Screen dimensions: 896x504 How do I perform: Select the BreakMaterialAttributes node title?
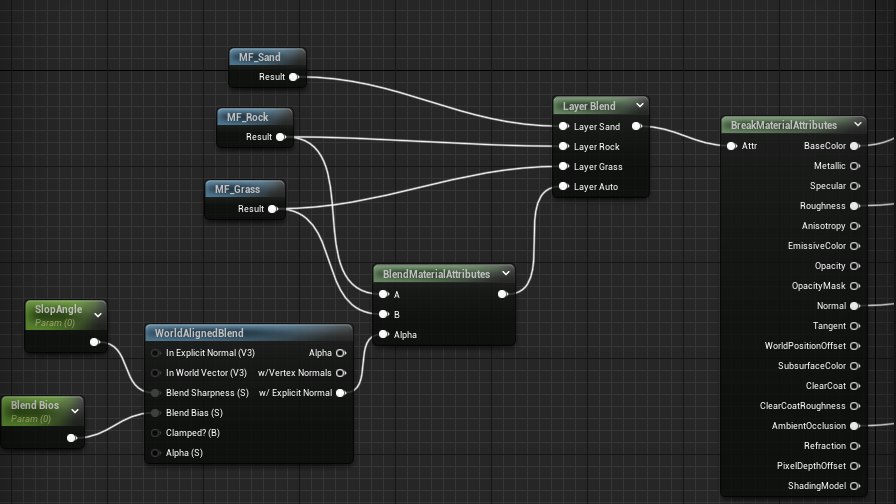click(x=783, y=125)
